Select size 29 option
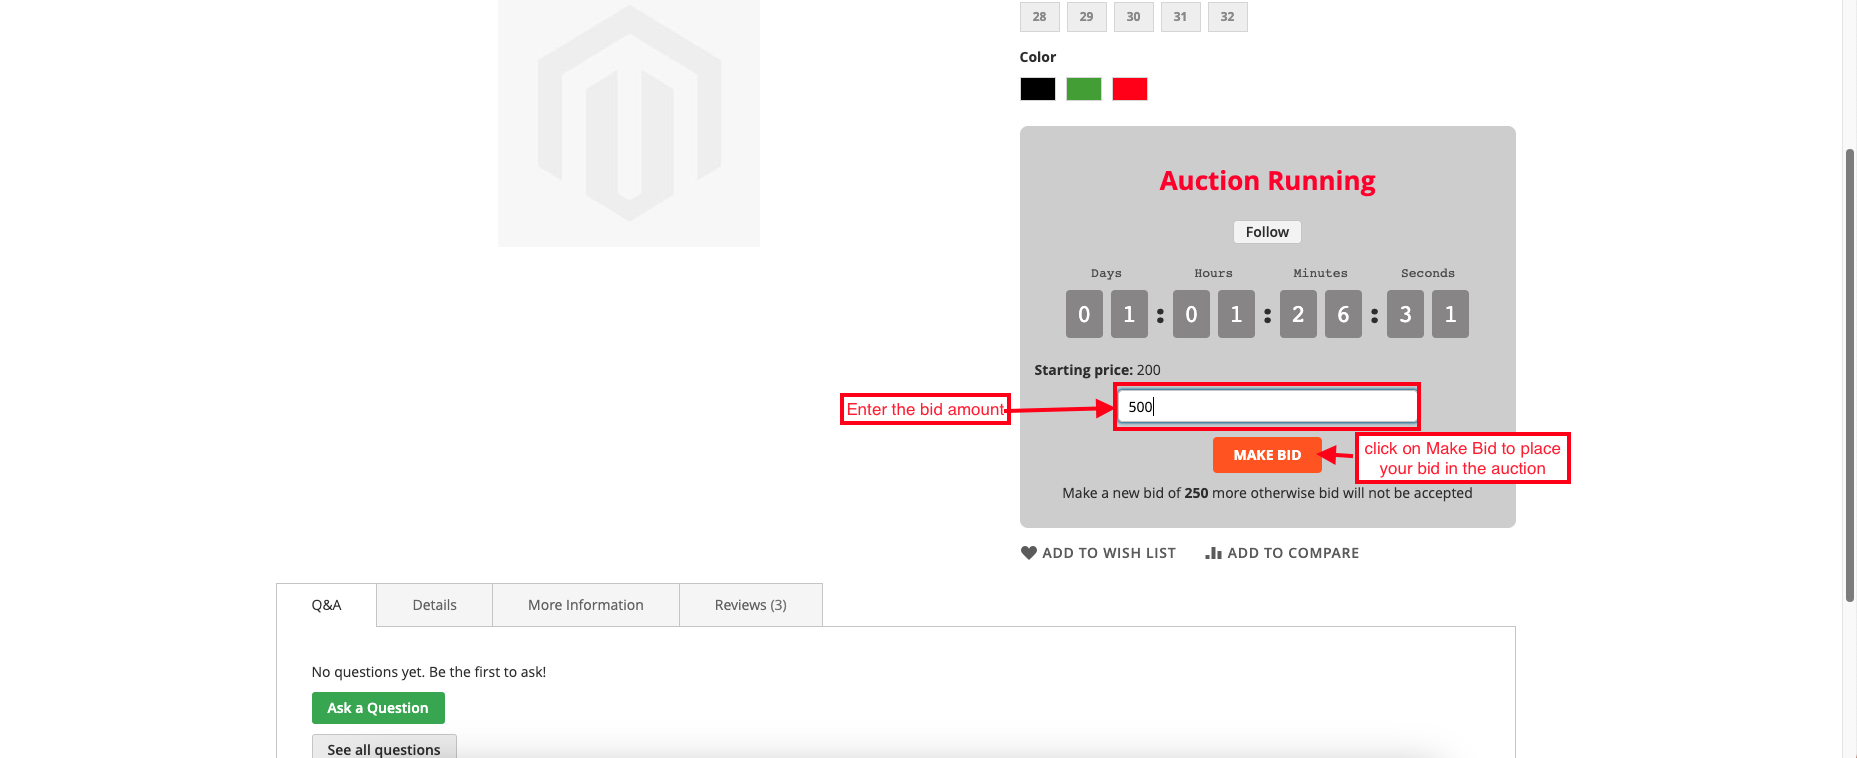1857x758 pixels. [x=1086, y=17]
